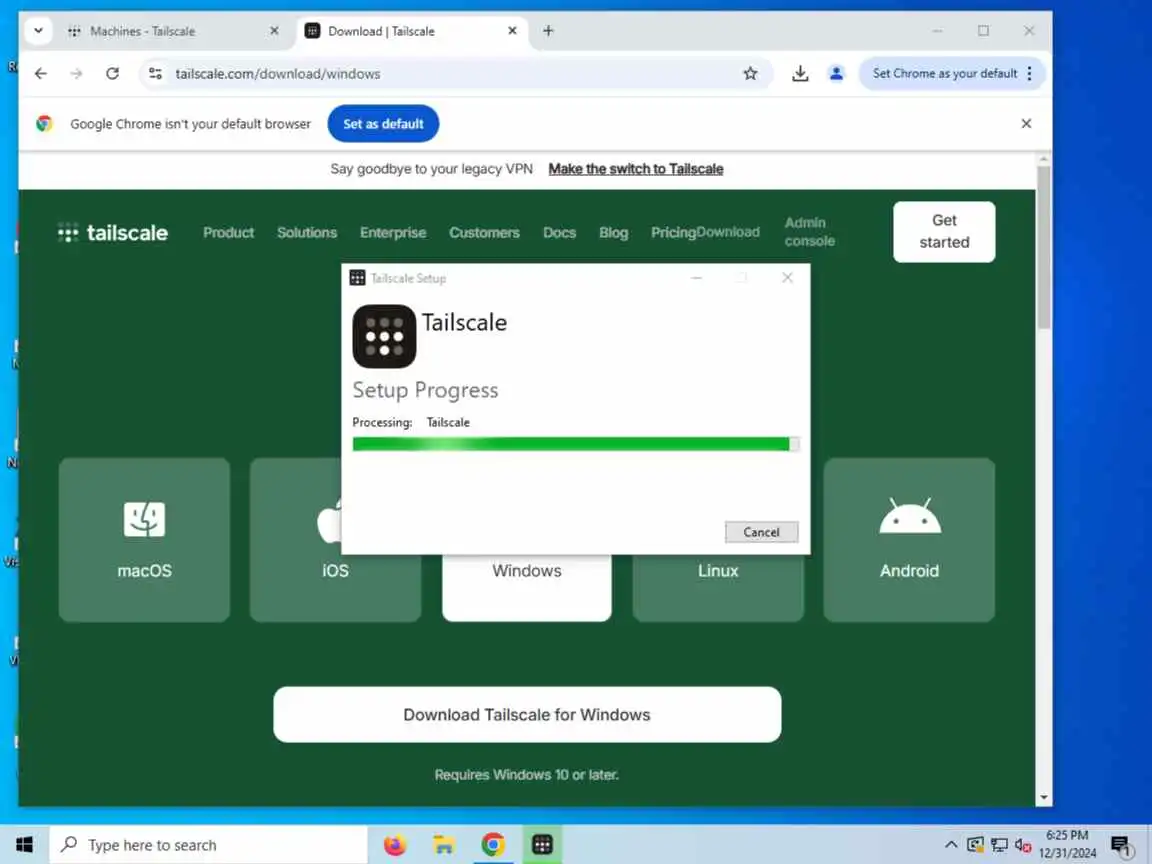Click the forward navigation arrow
The height and width of the screenshot is (864, 1152).
76,73
